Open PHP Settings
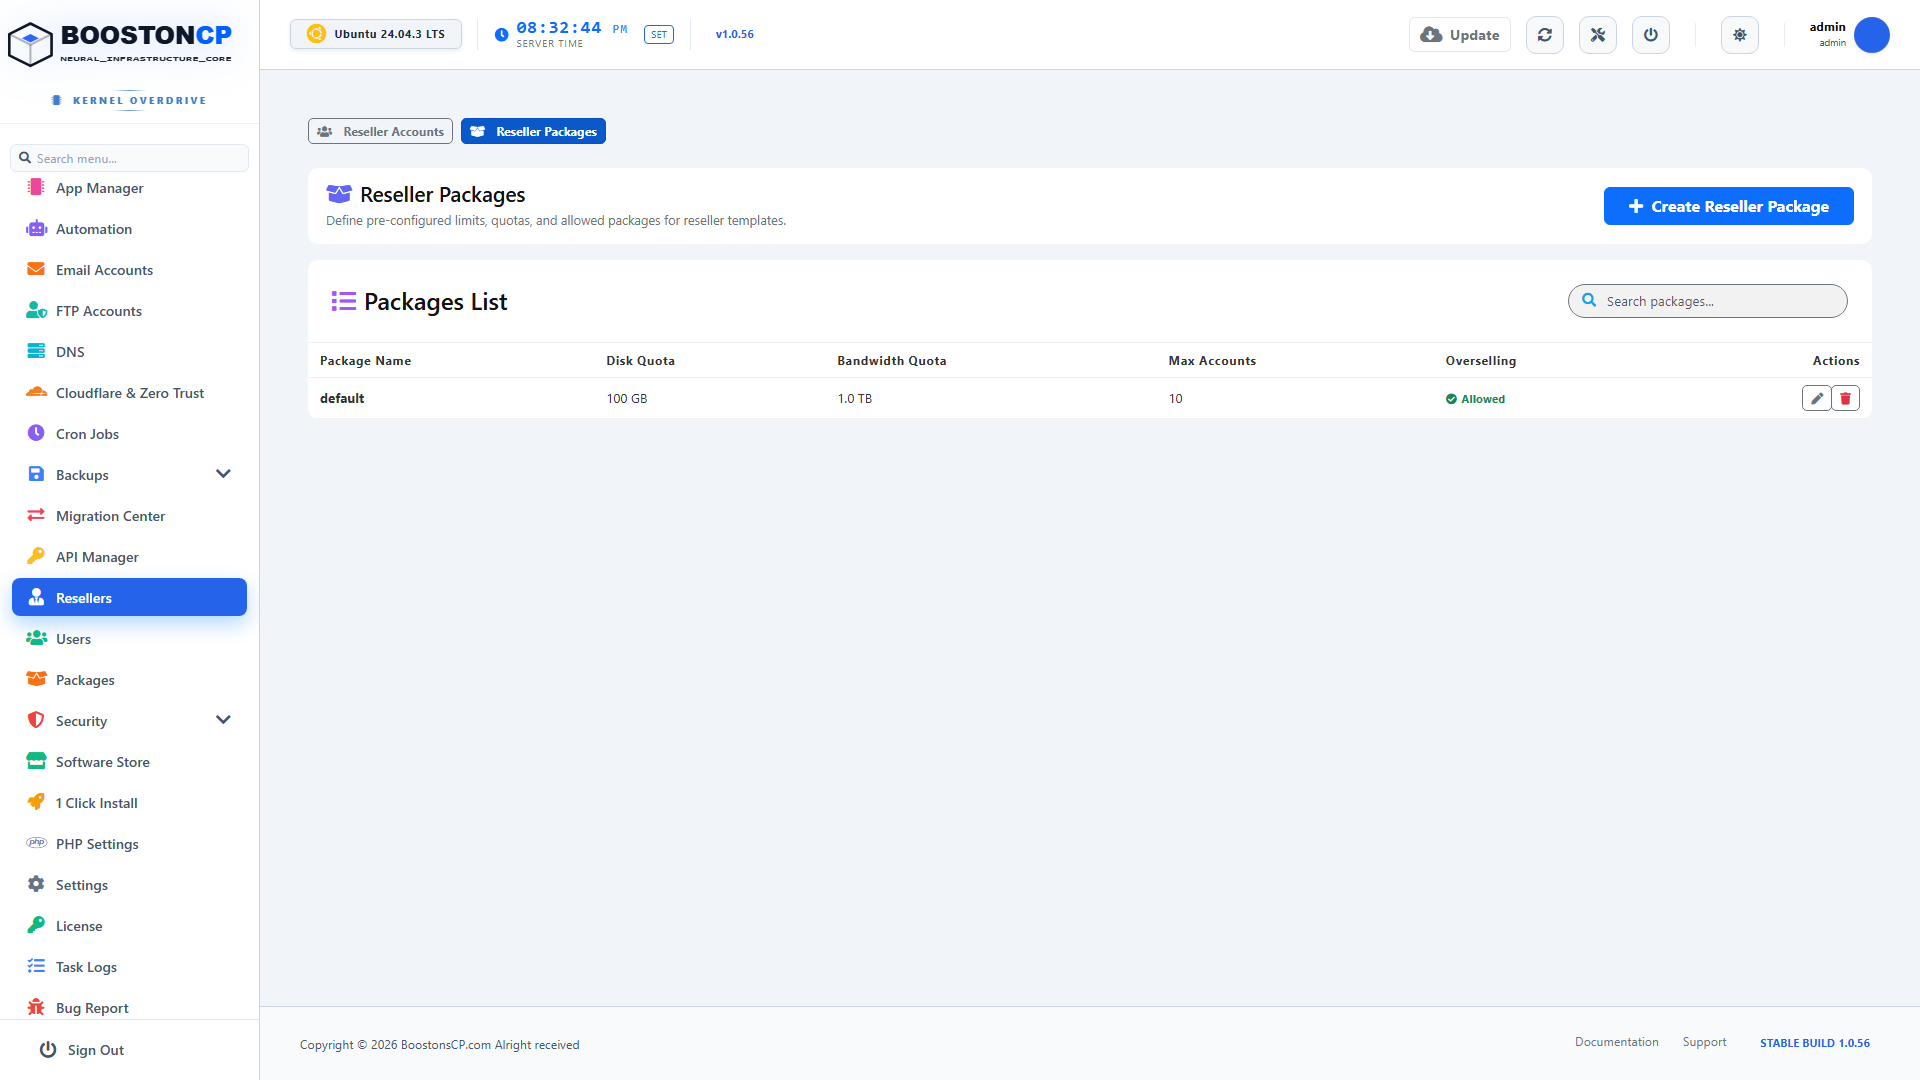1920x1080 pixels. point(129,844)
